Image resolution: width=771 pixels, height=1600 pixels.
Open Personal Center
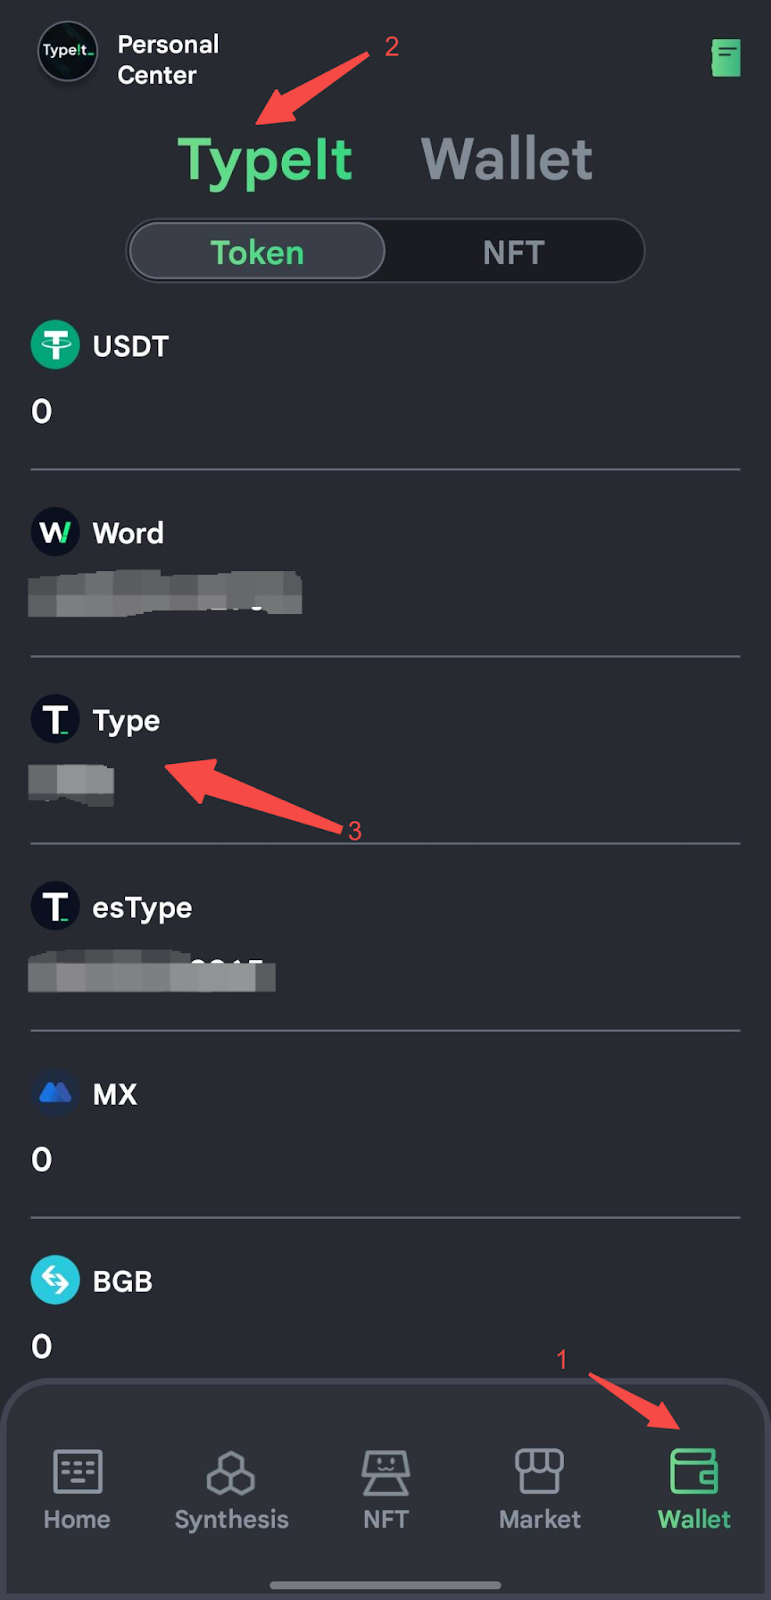167,58
